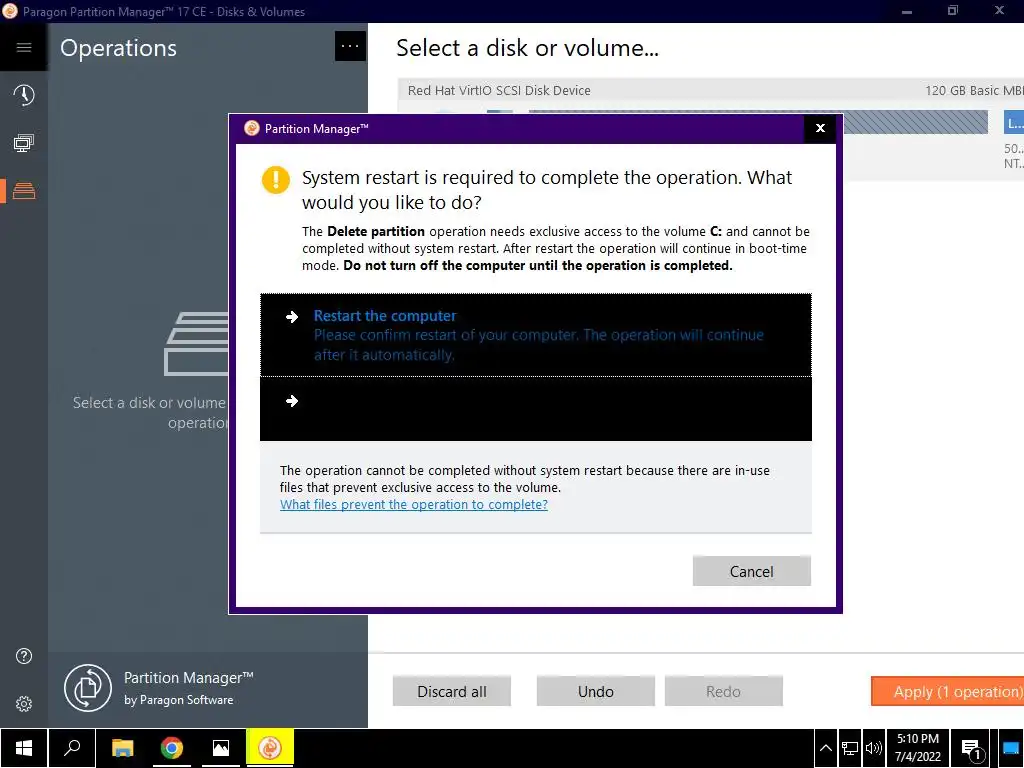1024x768 pixels.
Task: Close the Partition Manager dialog
Action: 820,129
